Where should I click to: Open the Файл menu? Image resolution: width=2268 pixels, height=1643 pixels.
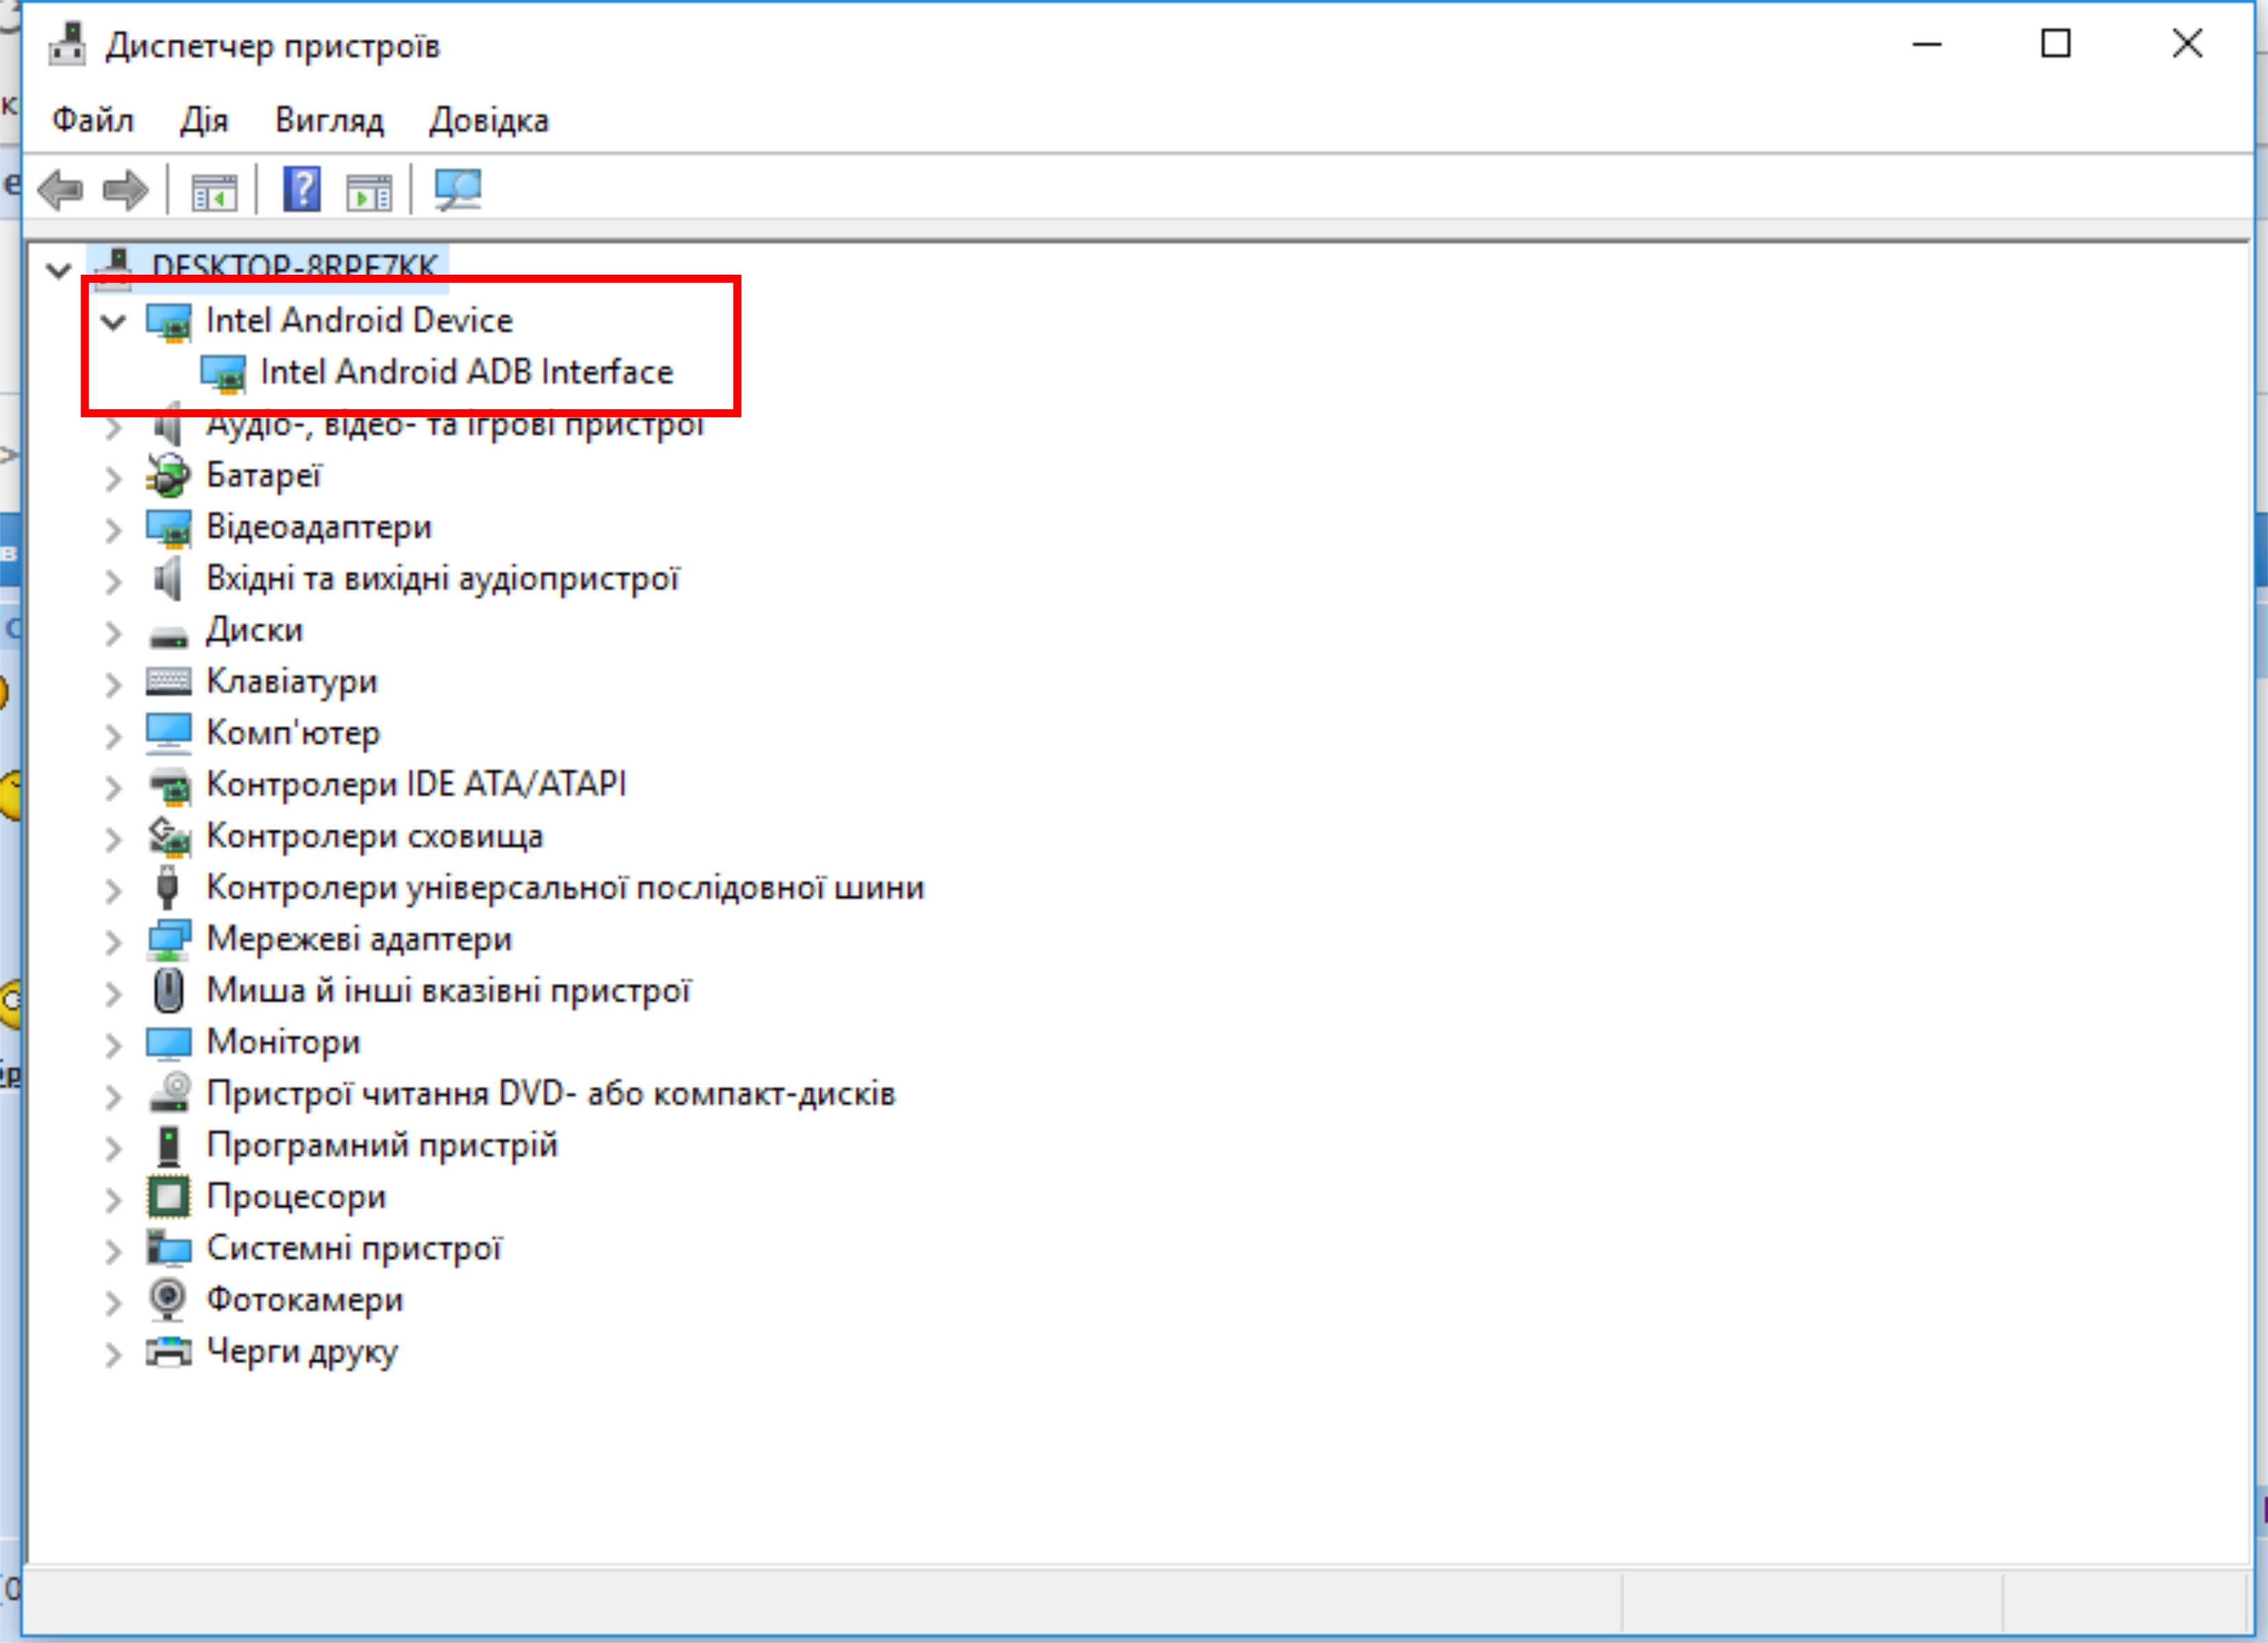click(x=92, y=120)
